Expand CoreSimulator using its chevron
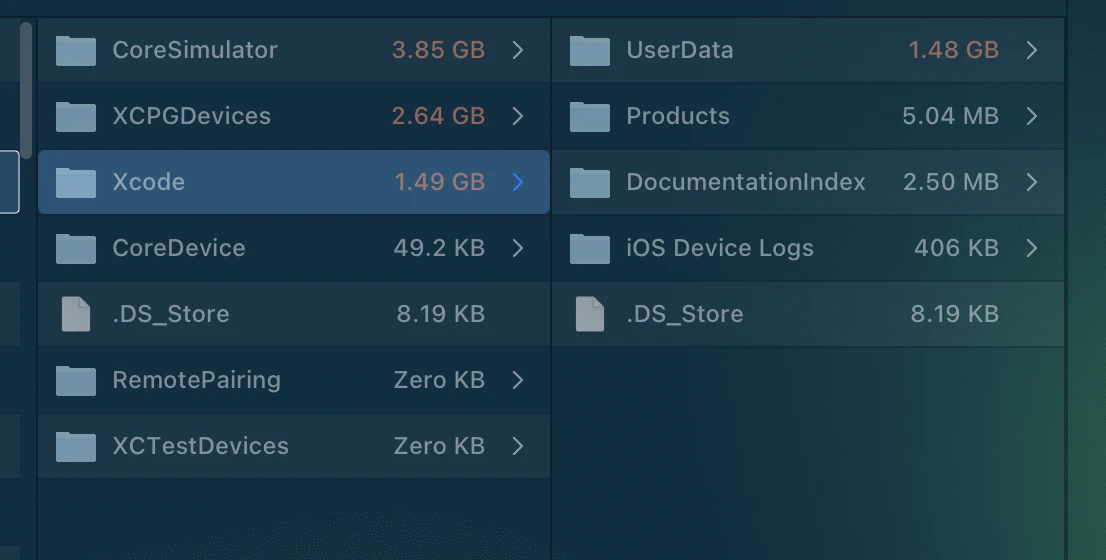 tap(518, 50)
